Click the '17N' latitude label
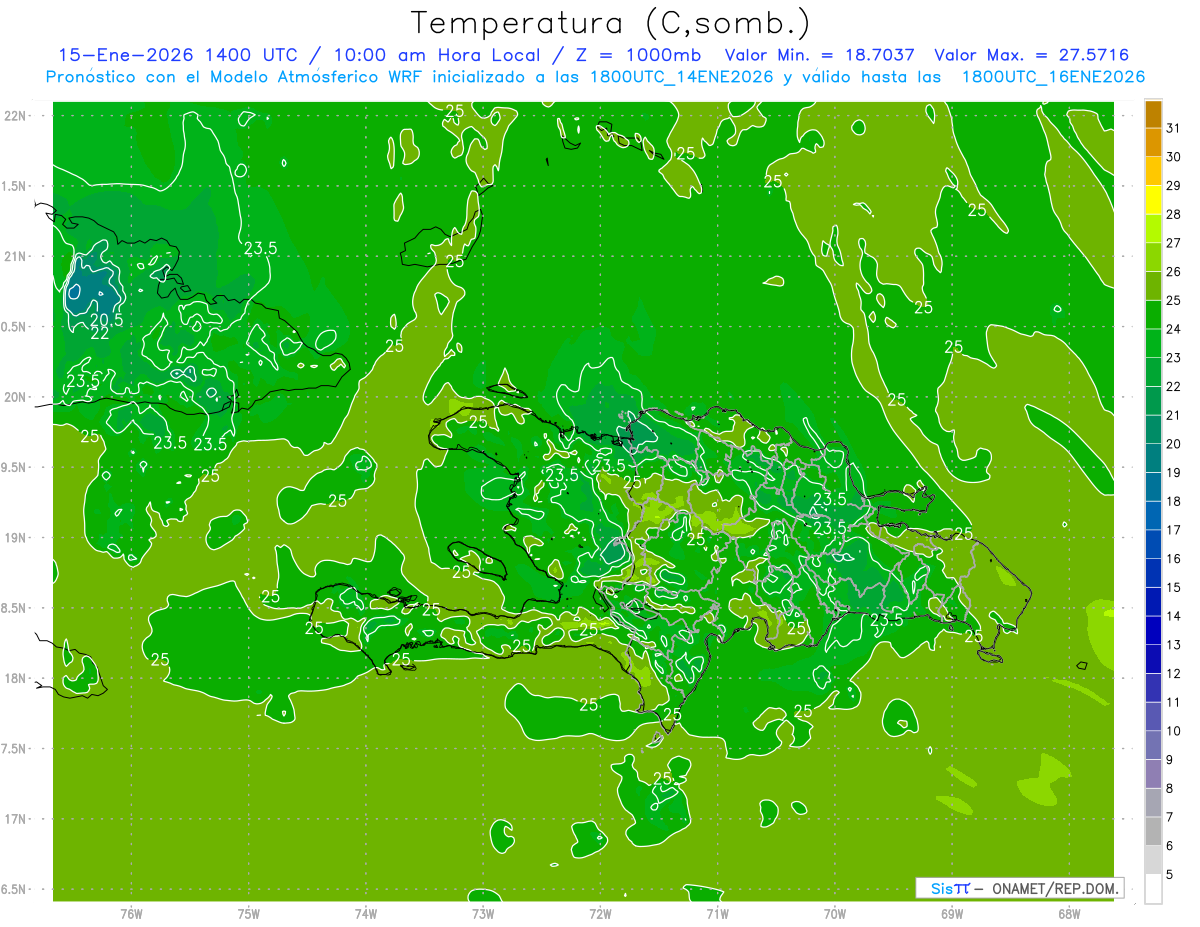 (16, 819)
